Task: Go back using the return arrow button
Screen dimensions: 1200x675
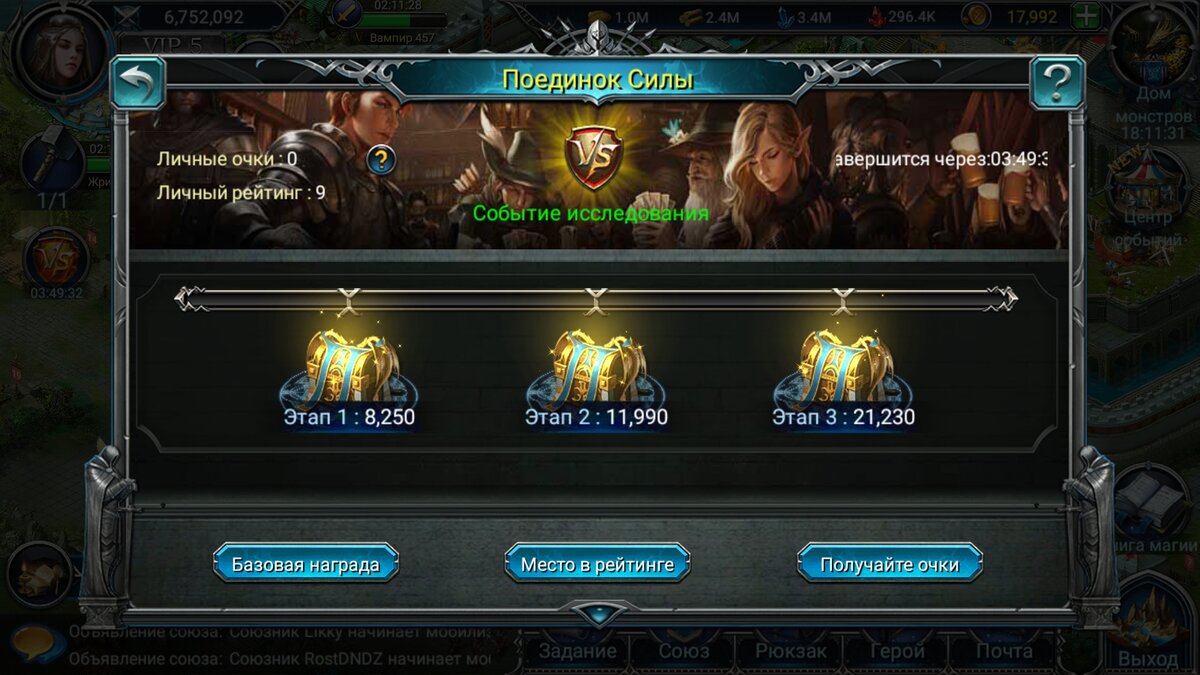Action: [x=138, y=83]
